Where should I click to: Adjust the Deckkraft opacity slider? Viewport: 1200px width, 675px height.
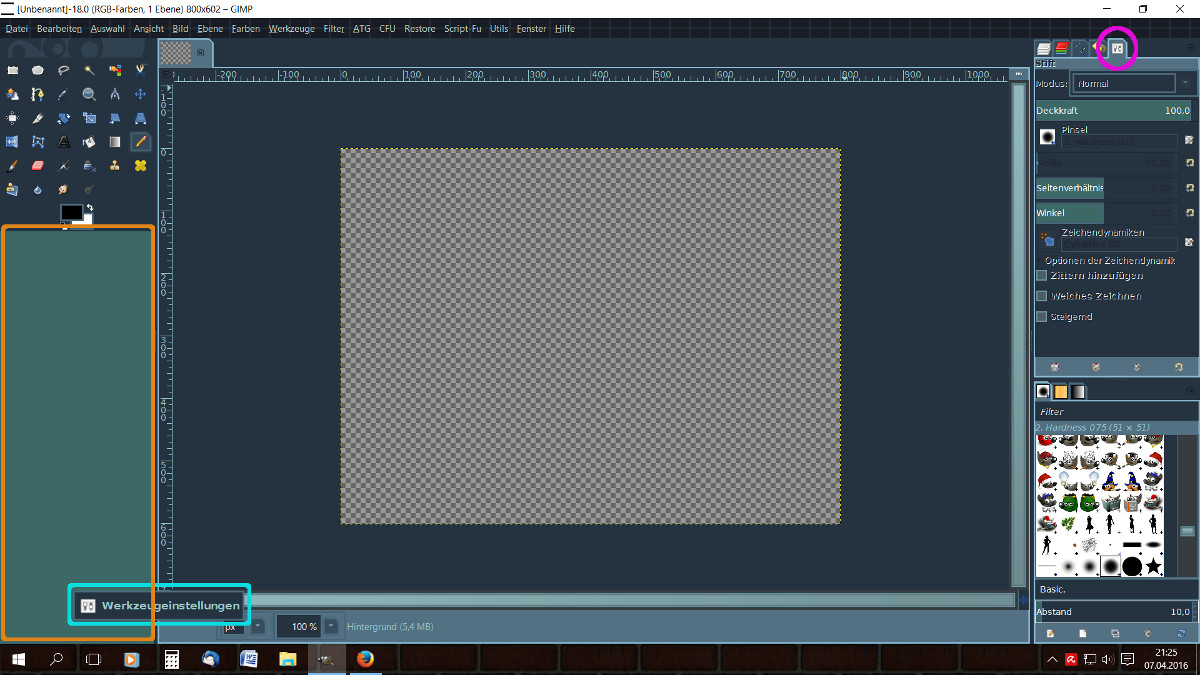pyautogui.click(x=1113, y=110)
